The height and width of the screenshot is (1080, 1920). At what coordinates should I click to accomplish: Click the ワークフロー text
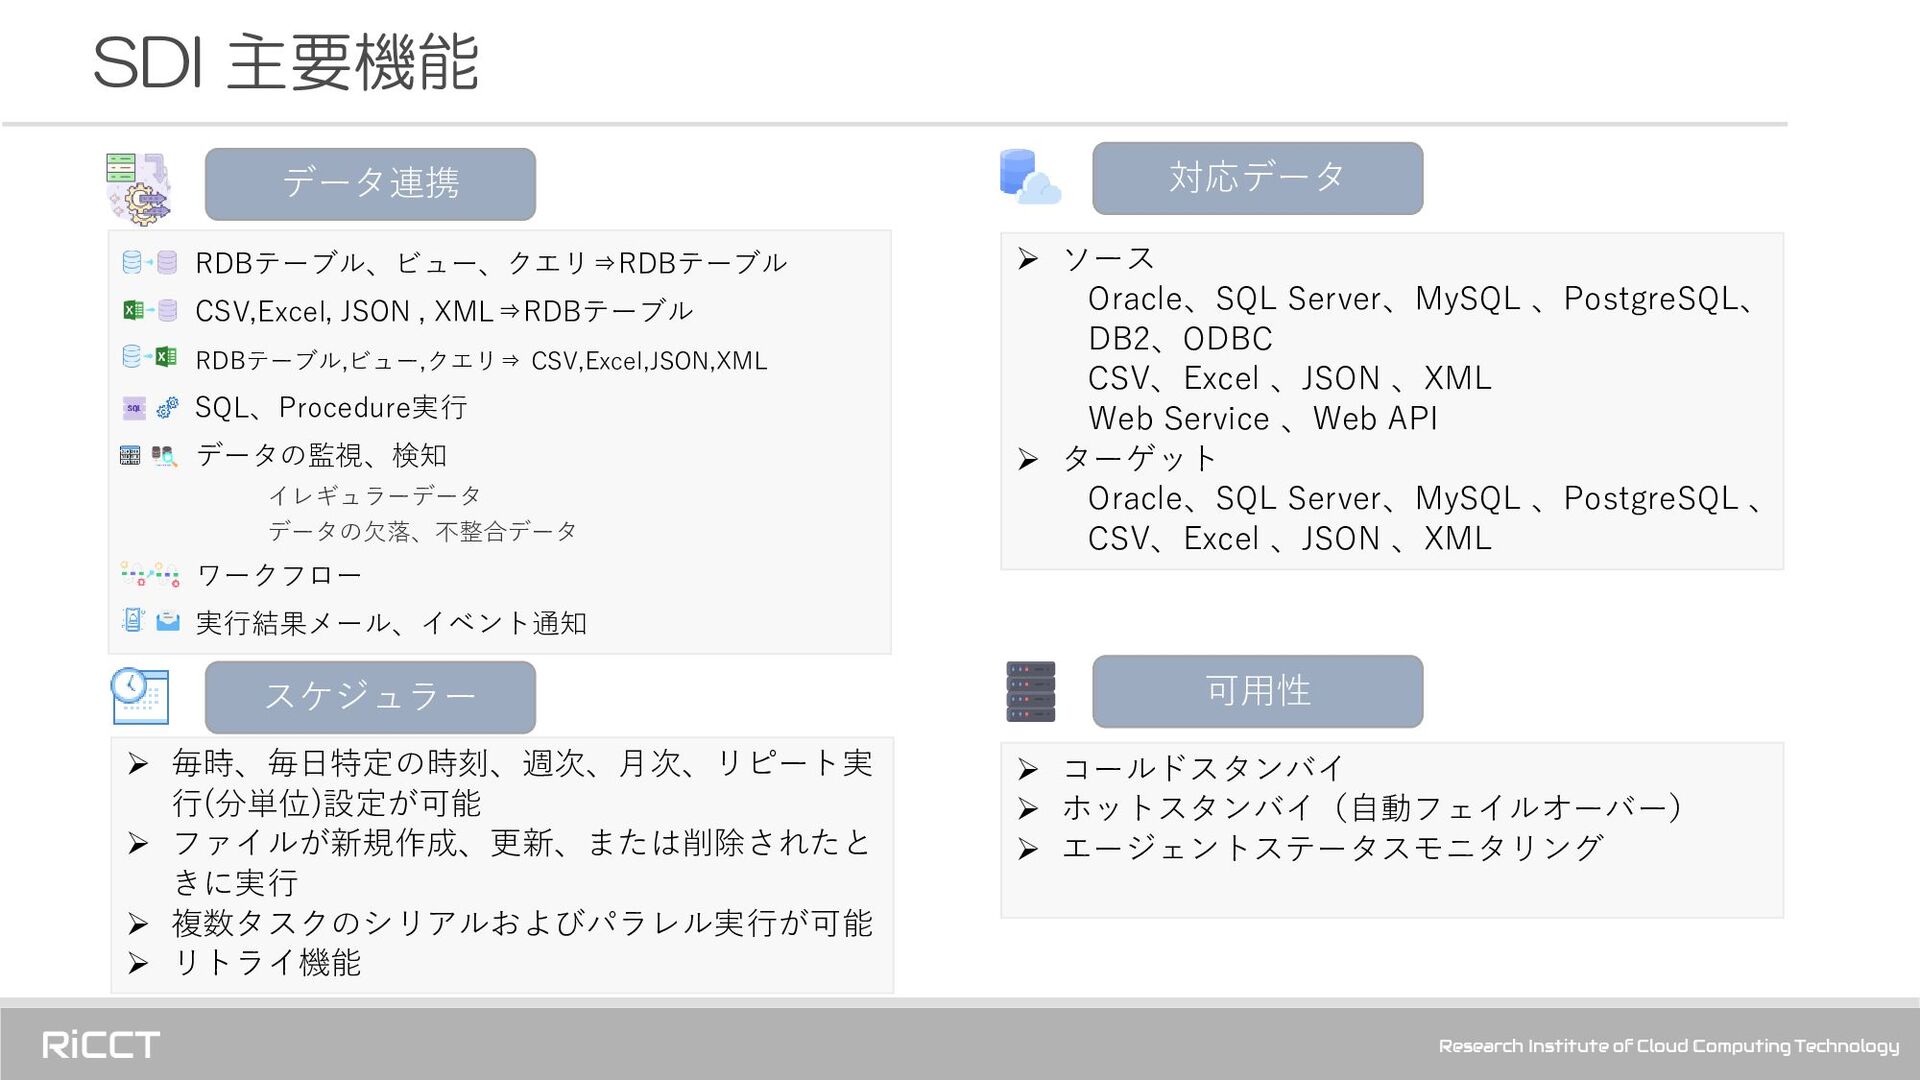[x=279, y=575]
